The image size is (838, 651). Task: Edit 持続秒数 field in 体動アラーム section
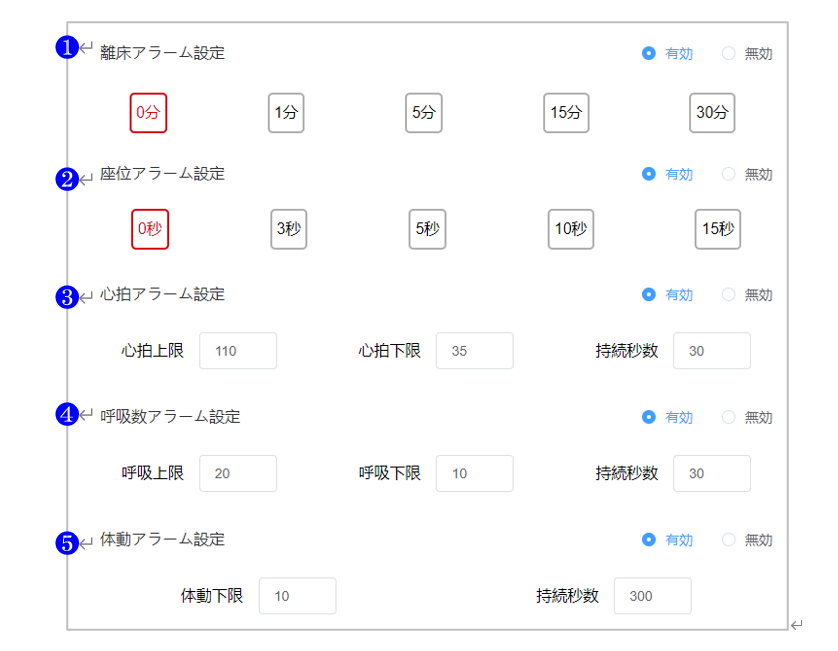click(x=652, y=596)
